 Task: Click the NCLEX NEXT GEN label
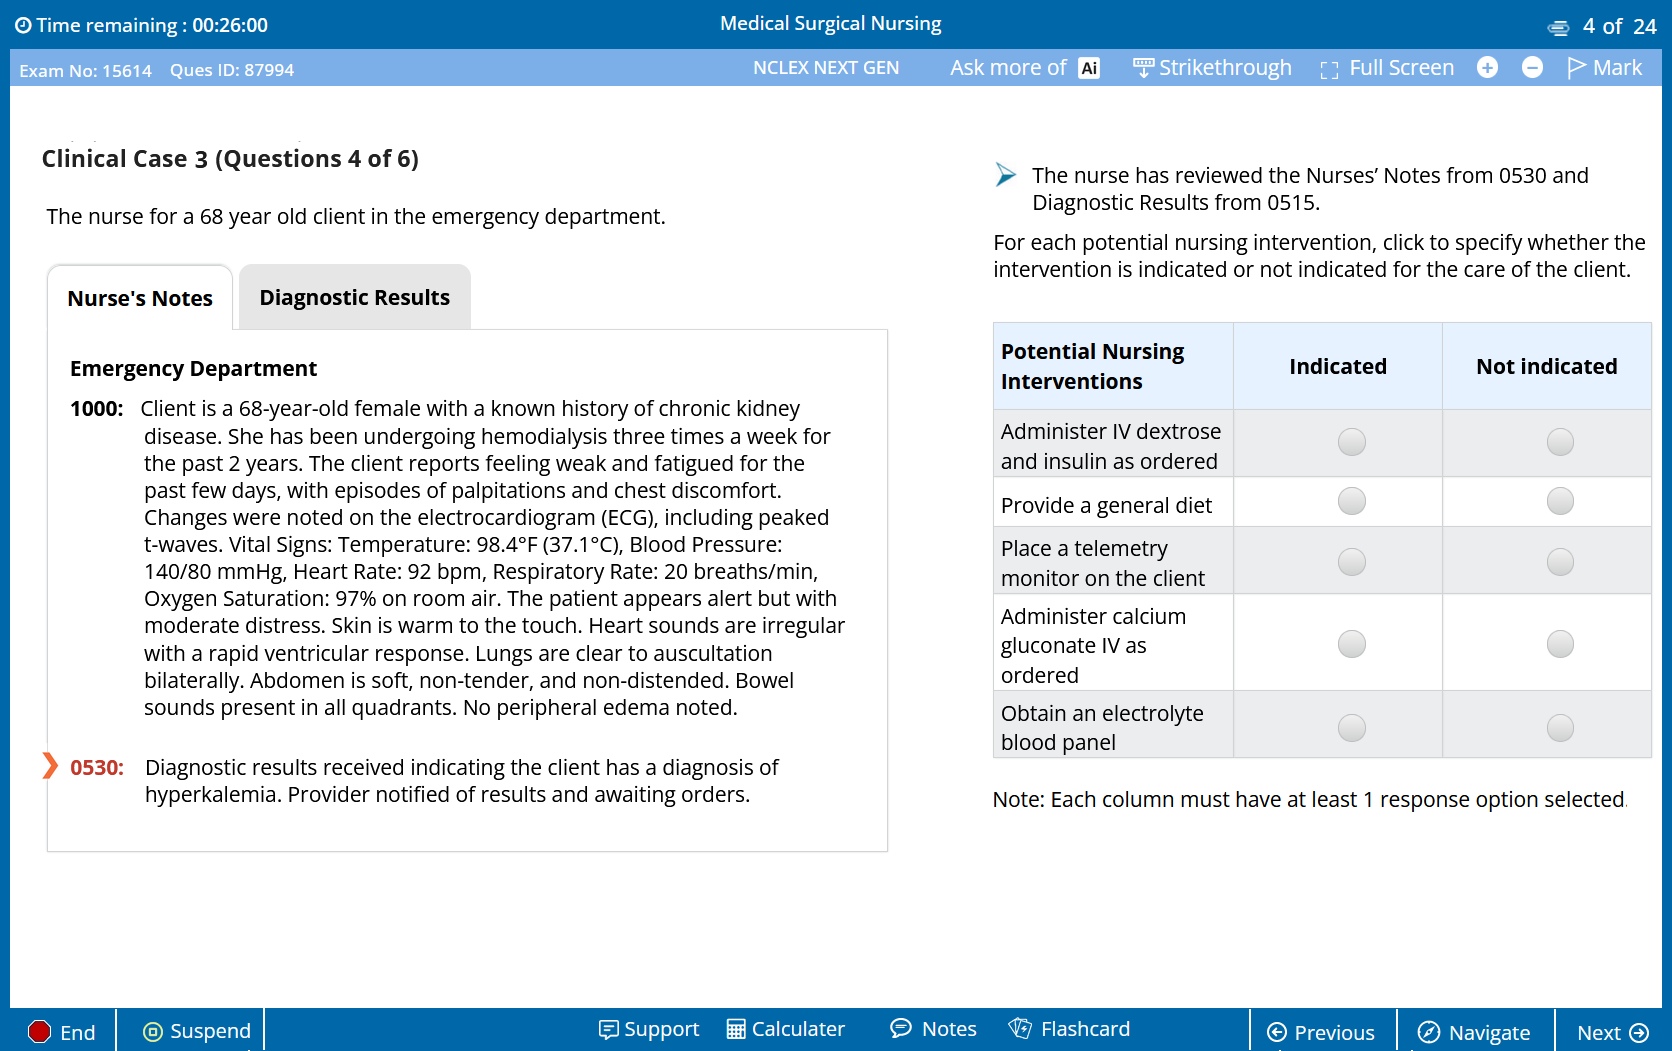[x=826, y=68]
